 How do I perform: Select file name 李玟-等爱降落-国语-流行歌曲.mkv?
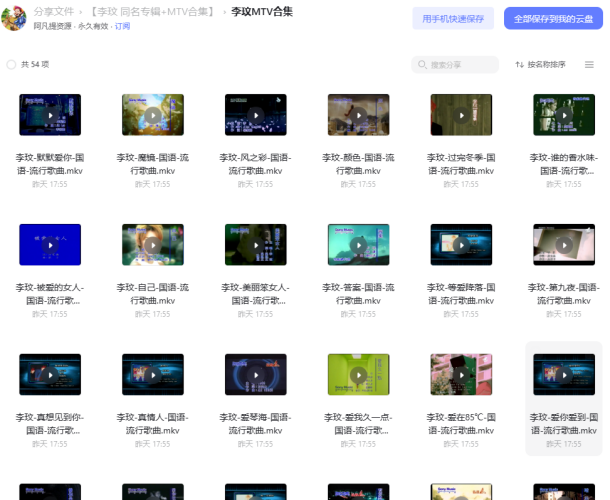click(461, 294)
